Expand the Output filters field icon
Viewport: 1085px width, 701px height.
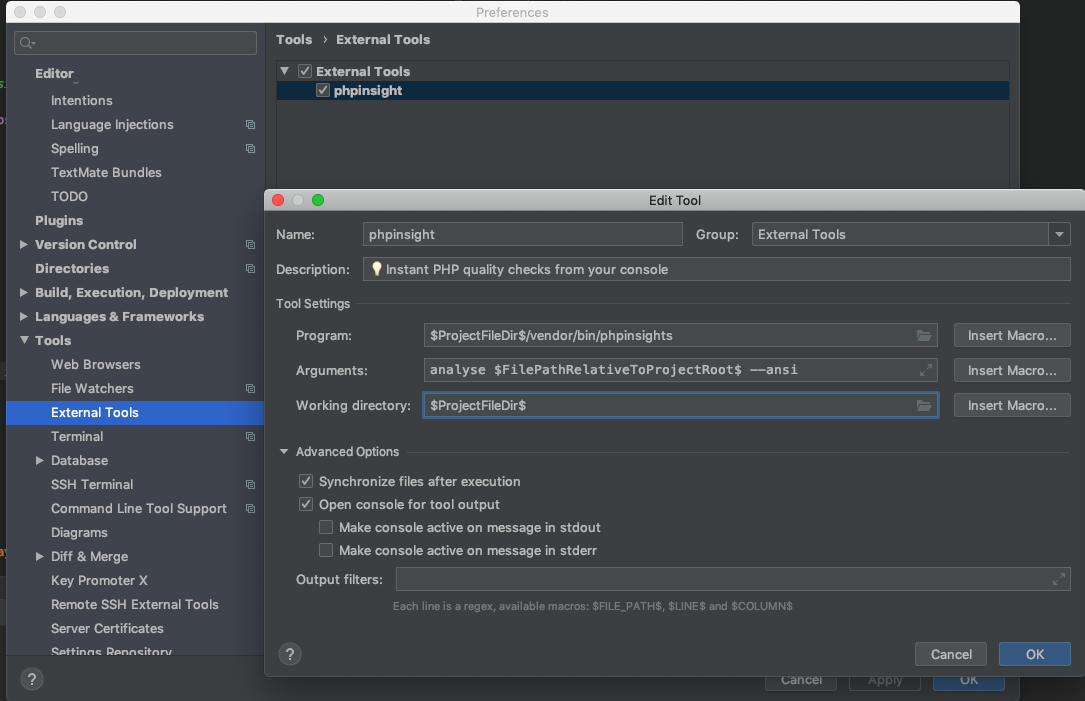(1059, 579)
